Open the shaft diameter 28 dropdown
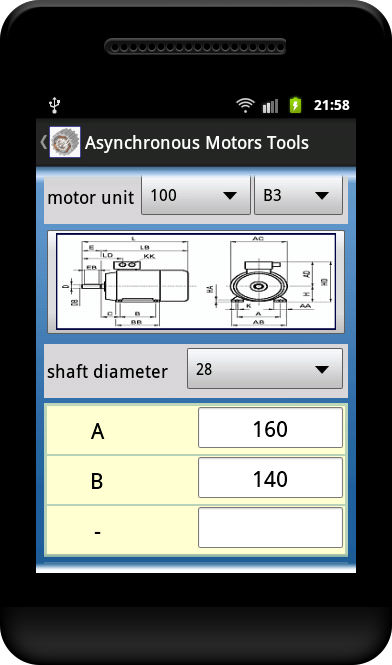Screen dimensions: 392x665 pyautogui.click(x=265, y=369)
